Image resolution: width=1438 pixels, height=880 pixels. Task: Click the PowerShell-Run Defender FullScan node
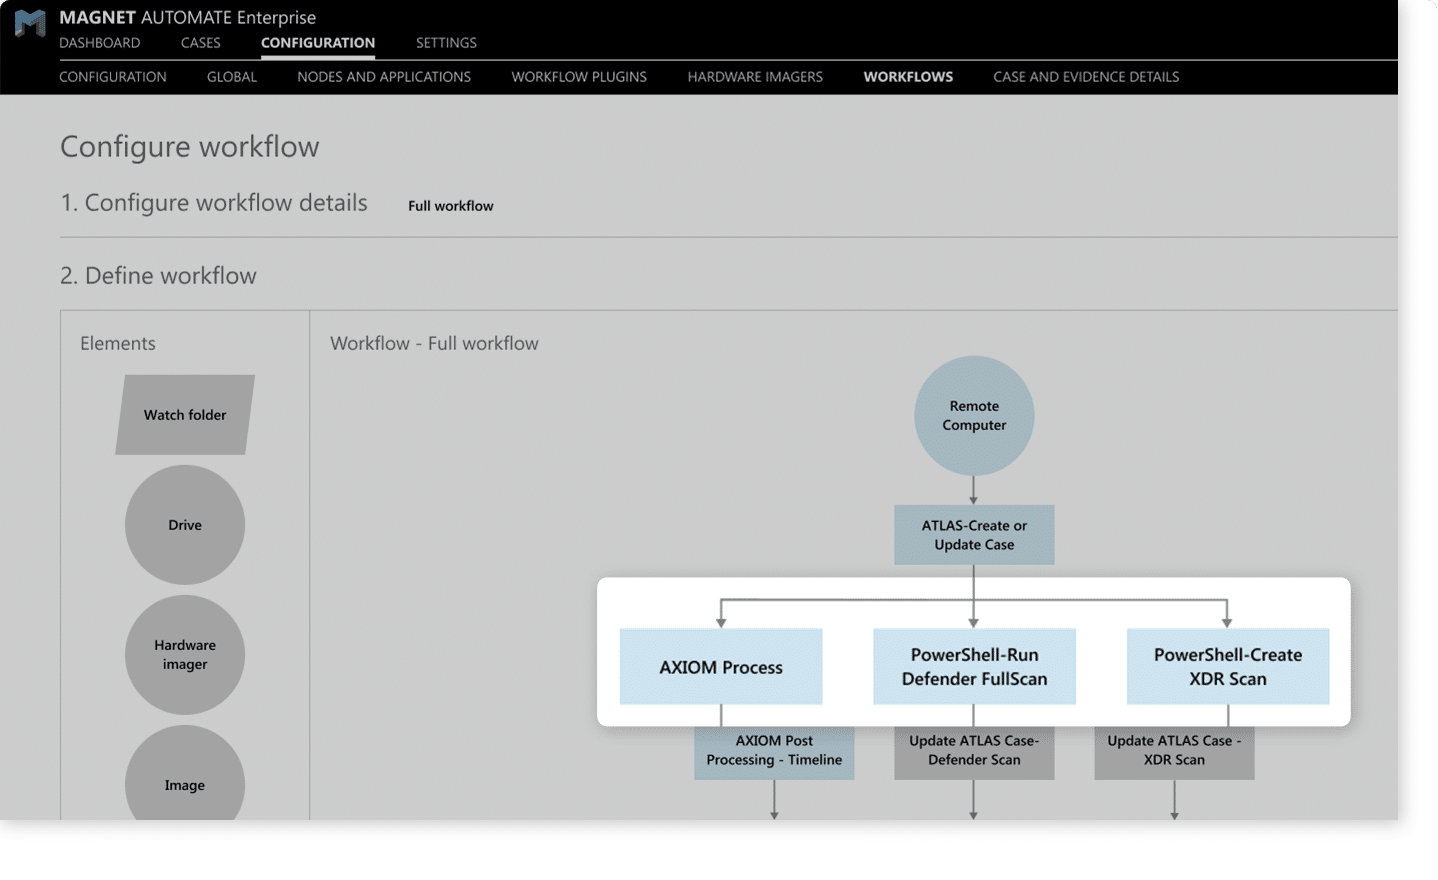pyautogui.click(x=974, y=667)
